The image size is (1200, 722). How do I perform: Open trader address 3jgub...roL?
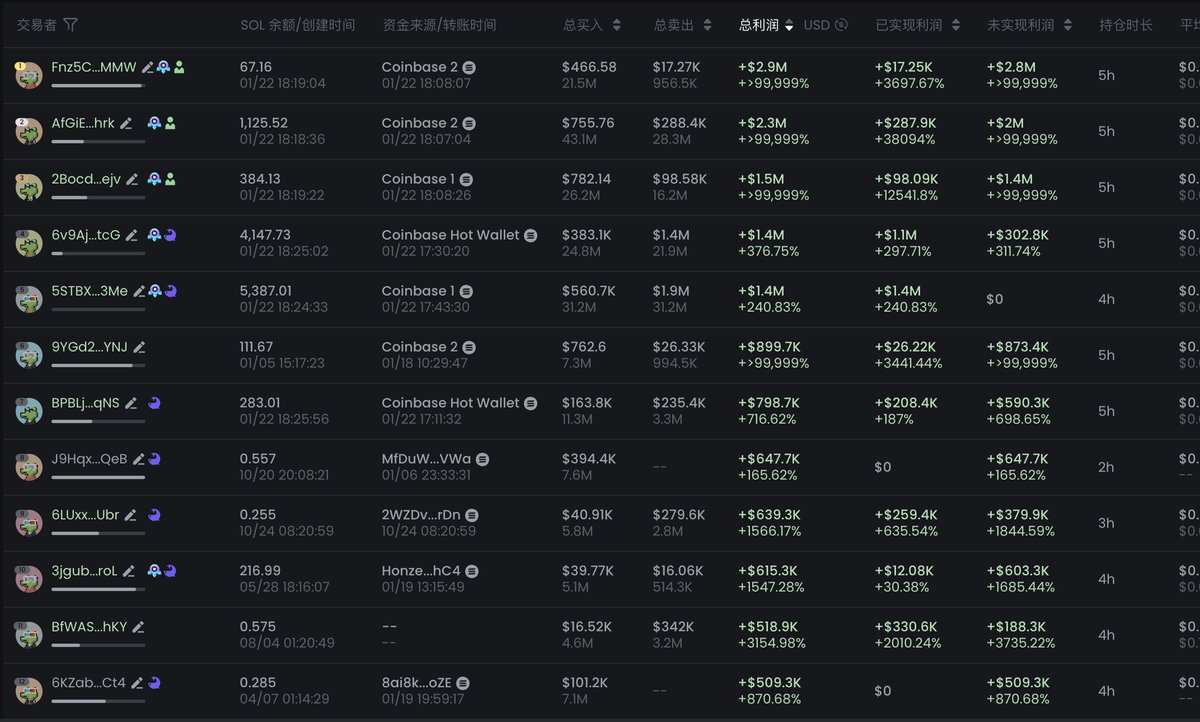click(84, 571)
